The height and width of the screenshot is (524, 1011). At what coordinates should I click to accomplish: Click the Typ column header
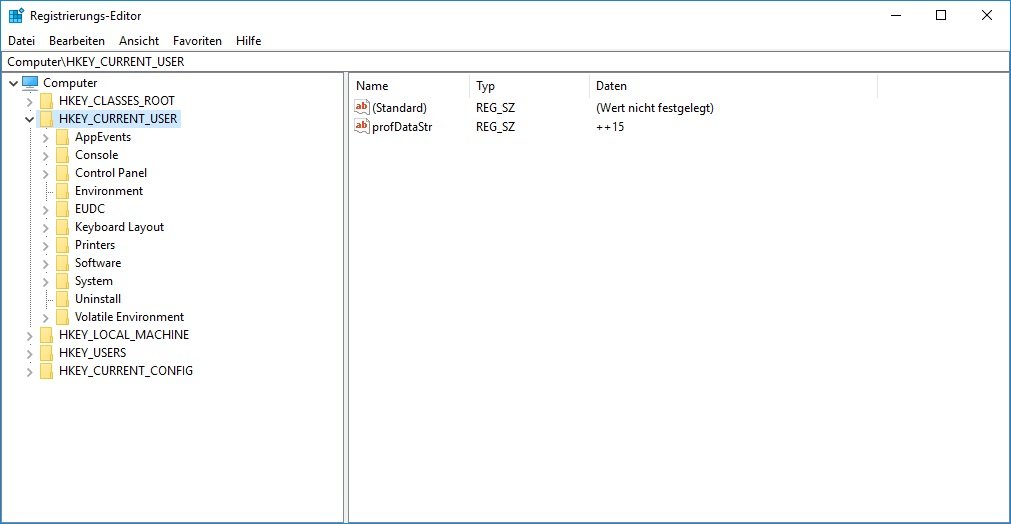[x=529, y=86]
